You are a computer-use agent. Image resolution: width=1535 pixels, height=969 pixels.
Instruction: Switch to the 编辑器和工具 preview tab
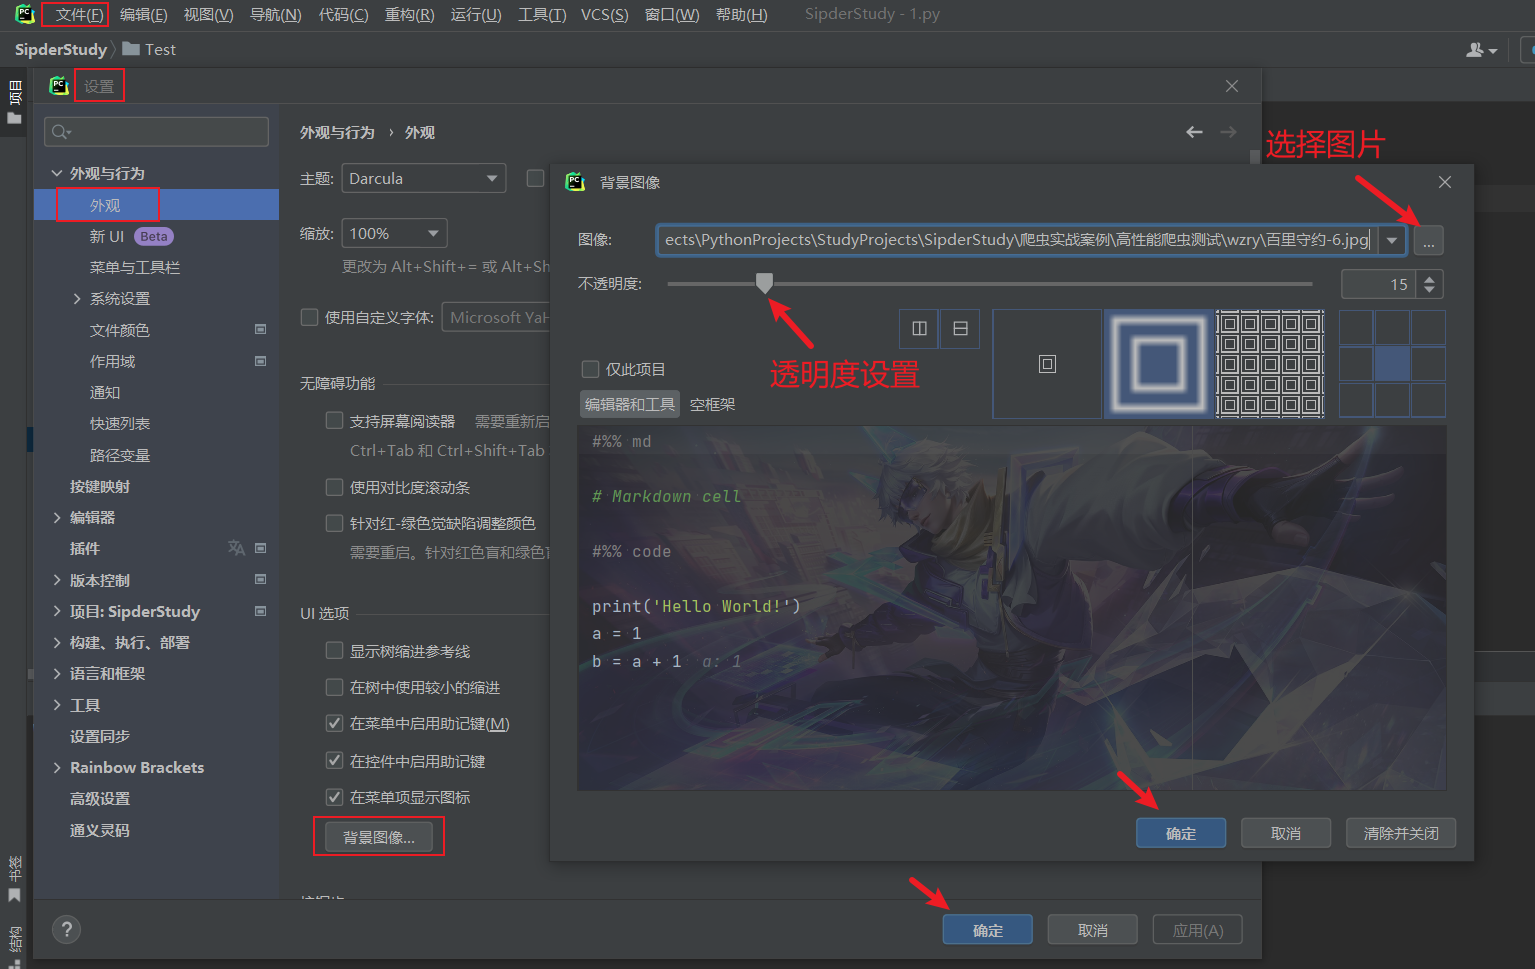click(630, 404)
